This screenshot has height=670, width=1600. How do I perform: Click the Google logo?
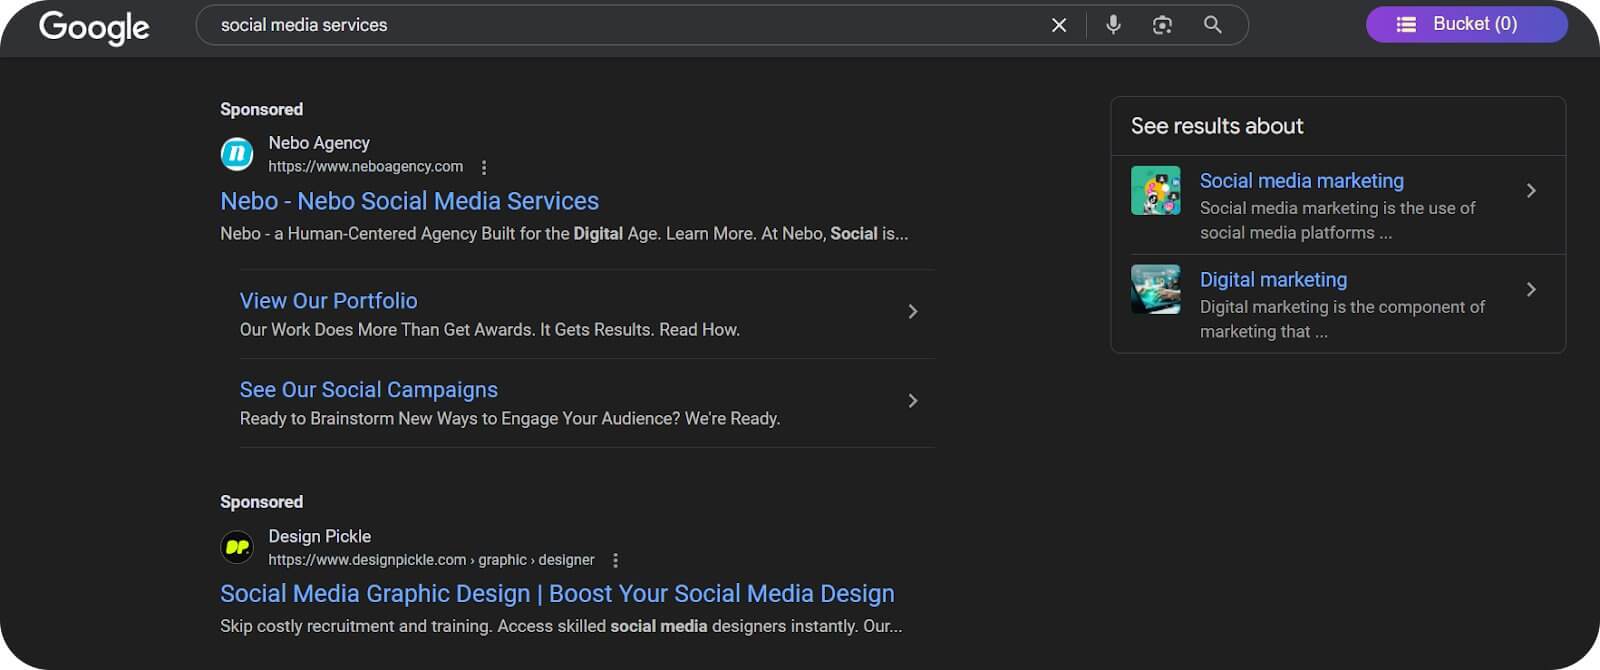(x=94, y=27)
